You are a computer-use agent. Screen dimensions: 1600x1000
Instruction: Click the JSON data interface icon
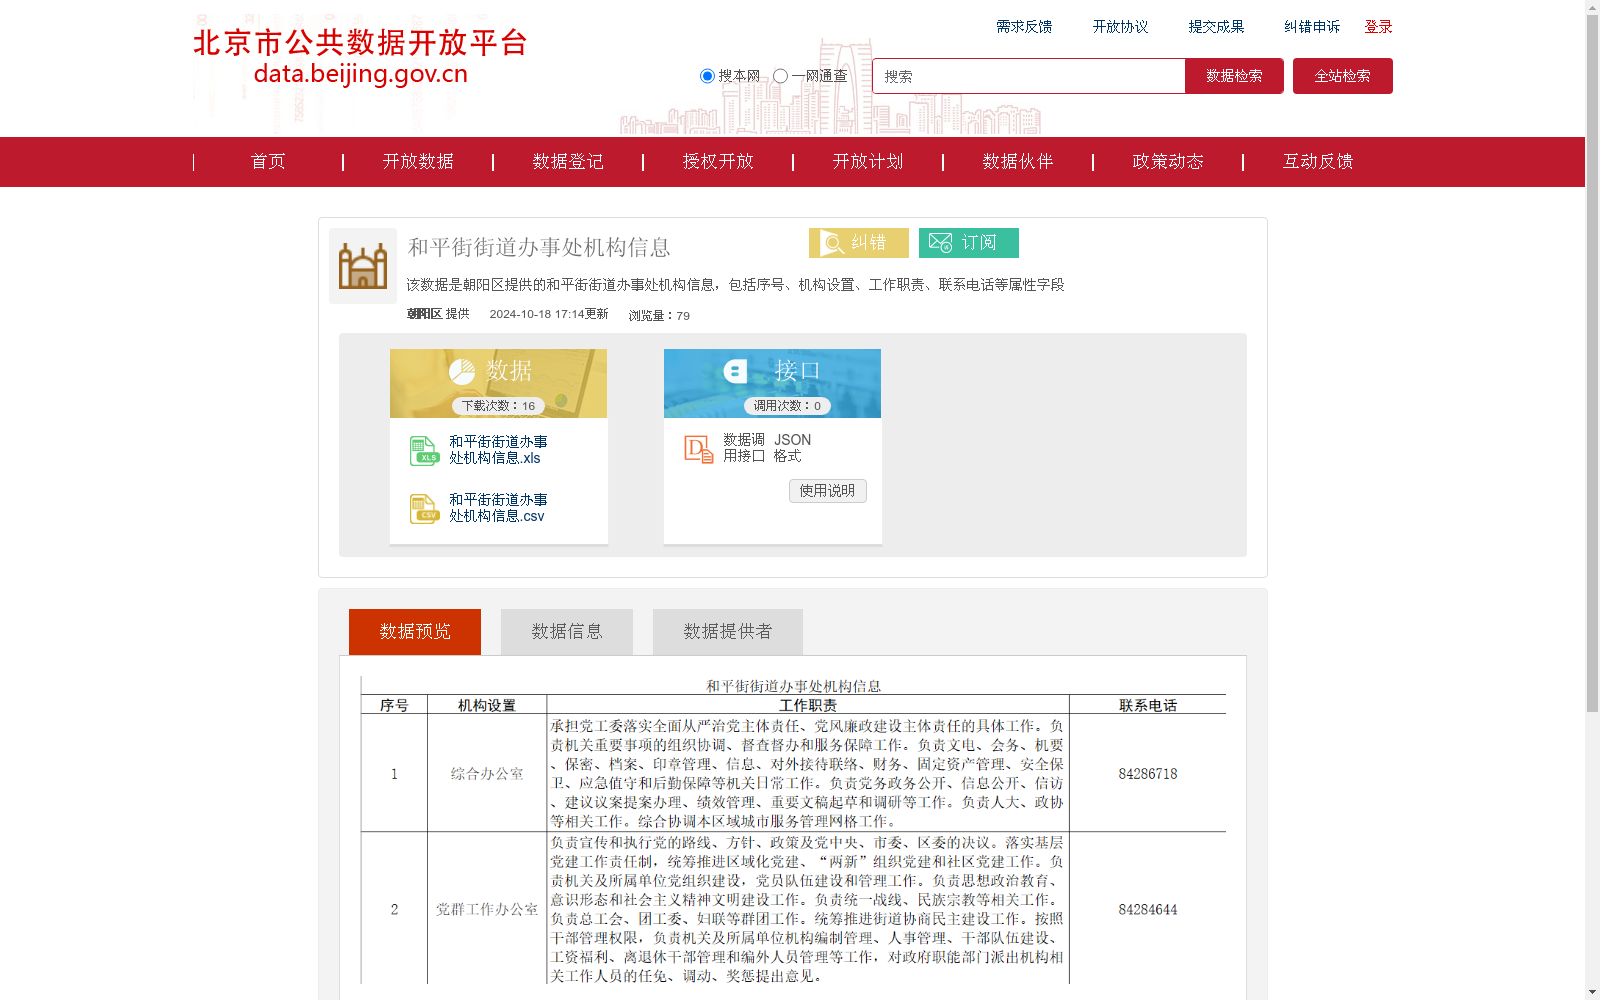pos(698,449)
